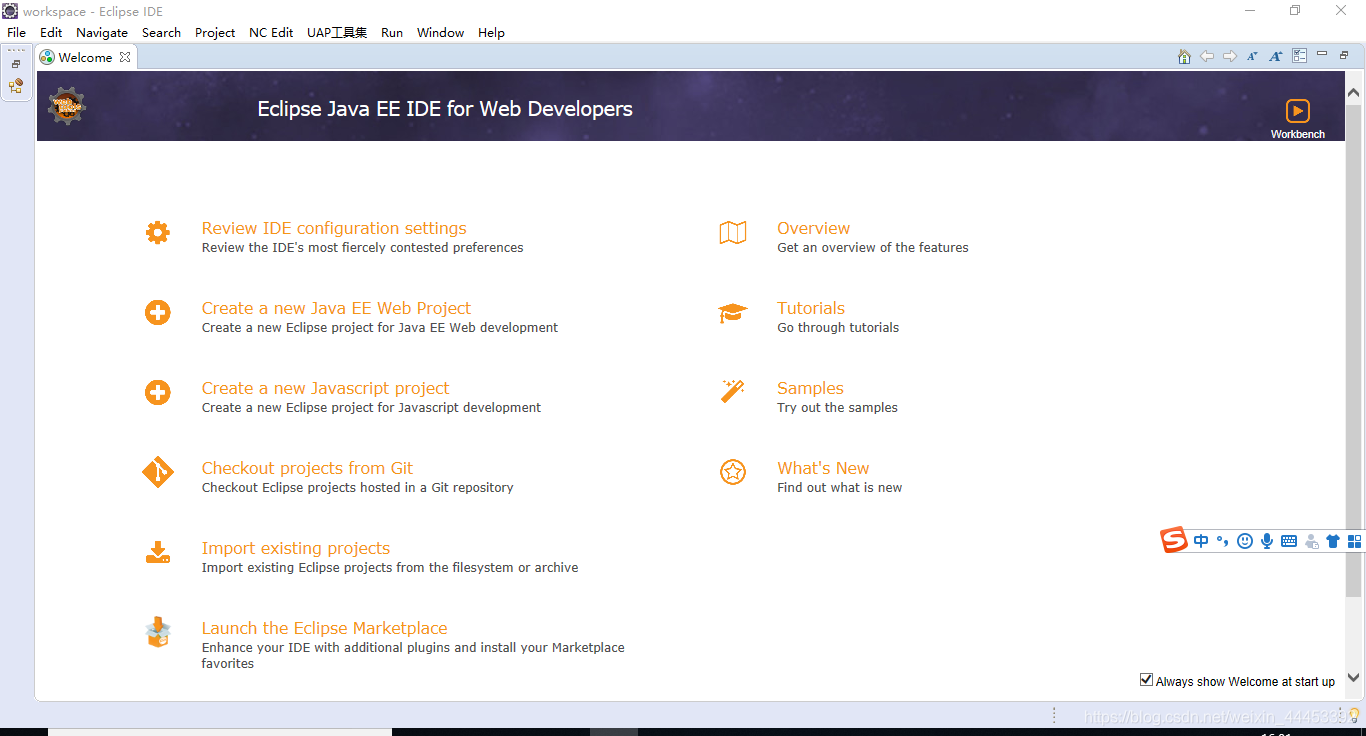
Task: Open the Java hierarchy view icon in left trim
Action: (x=16, y=86)
